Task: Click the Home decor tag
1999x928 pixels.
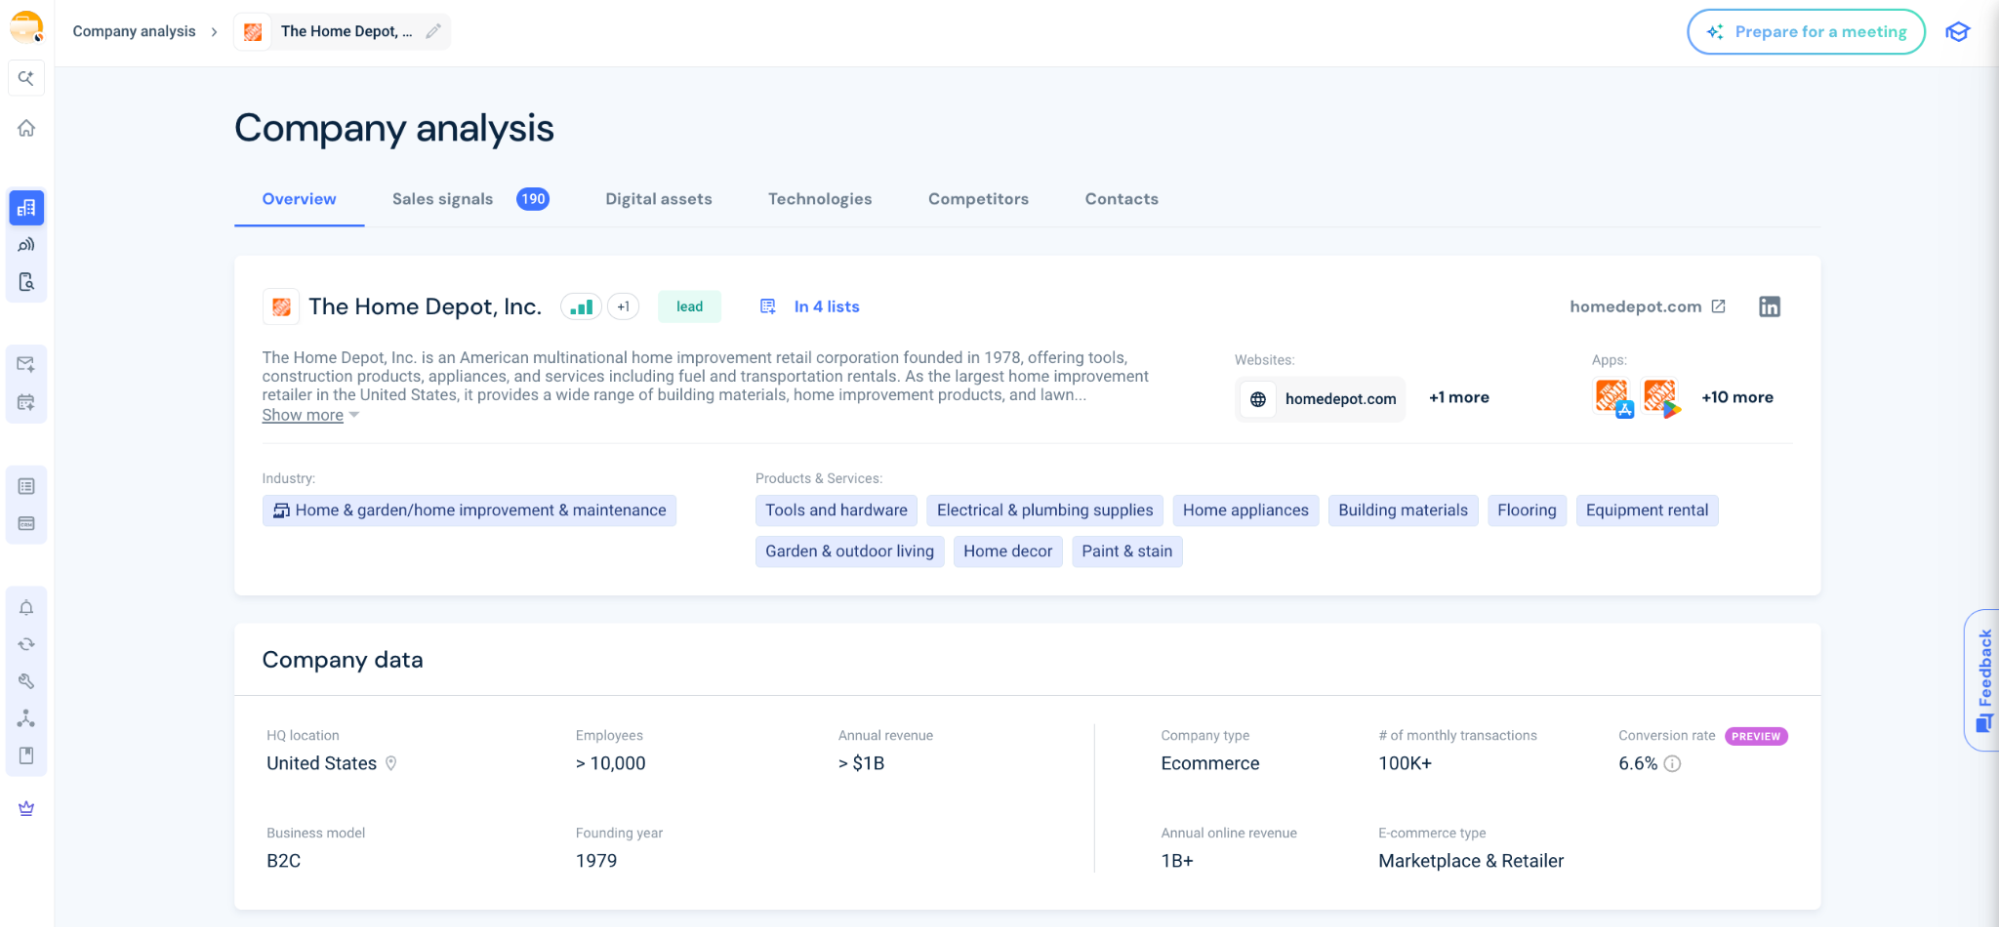Action: click(x=1008, y=551)
